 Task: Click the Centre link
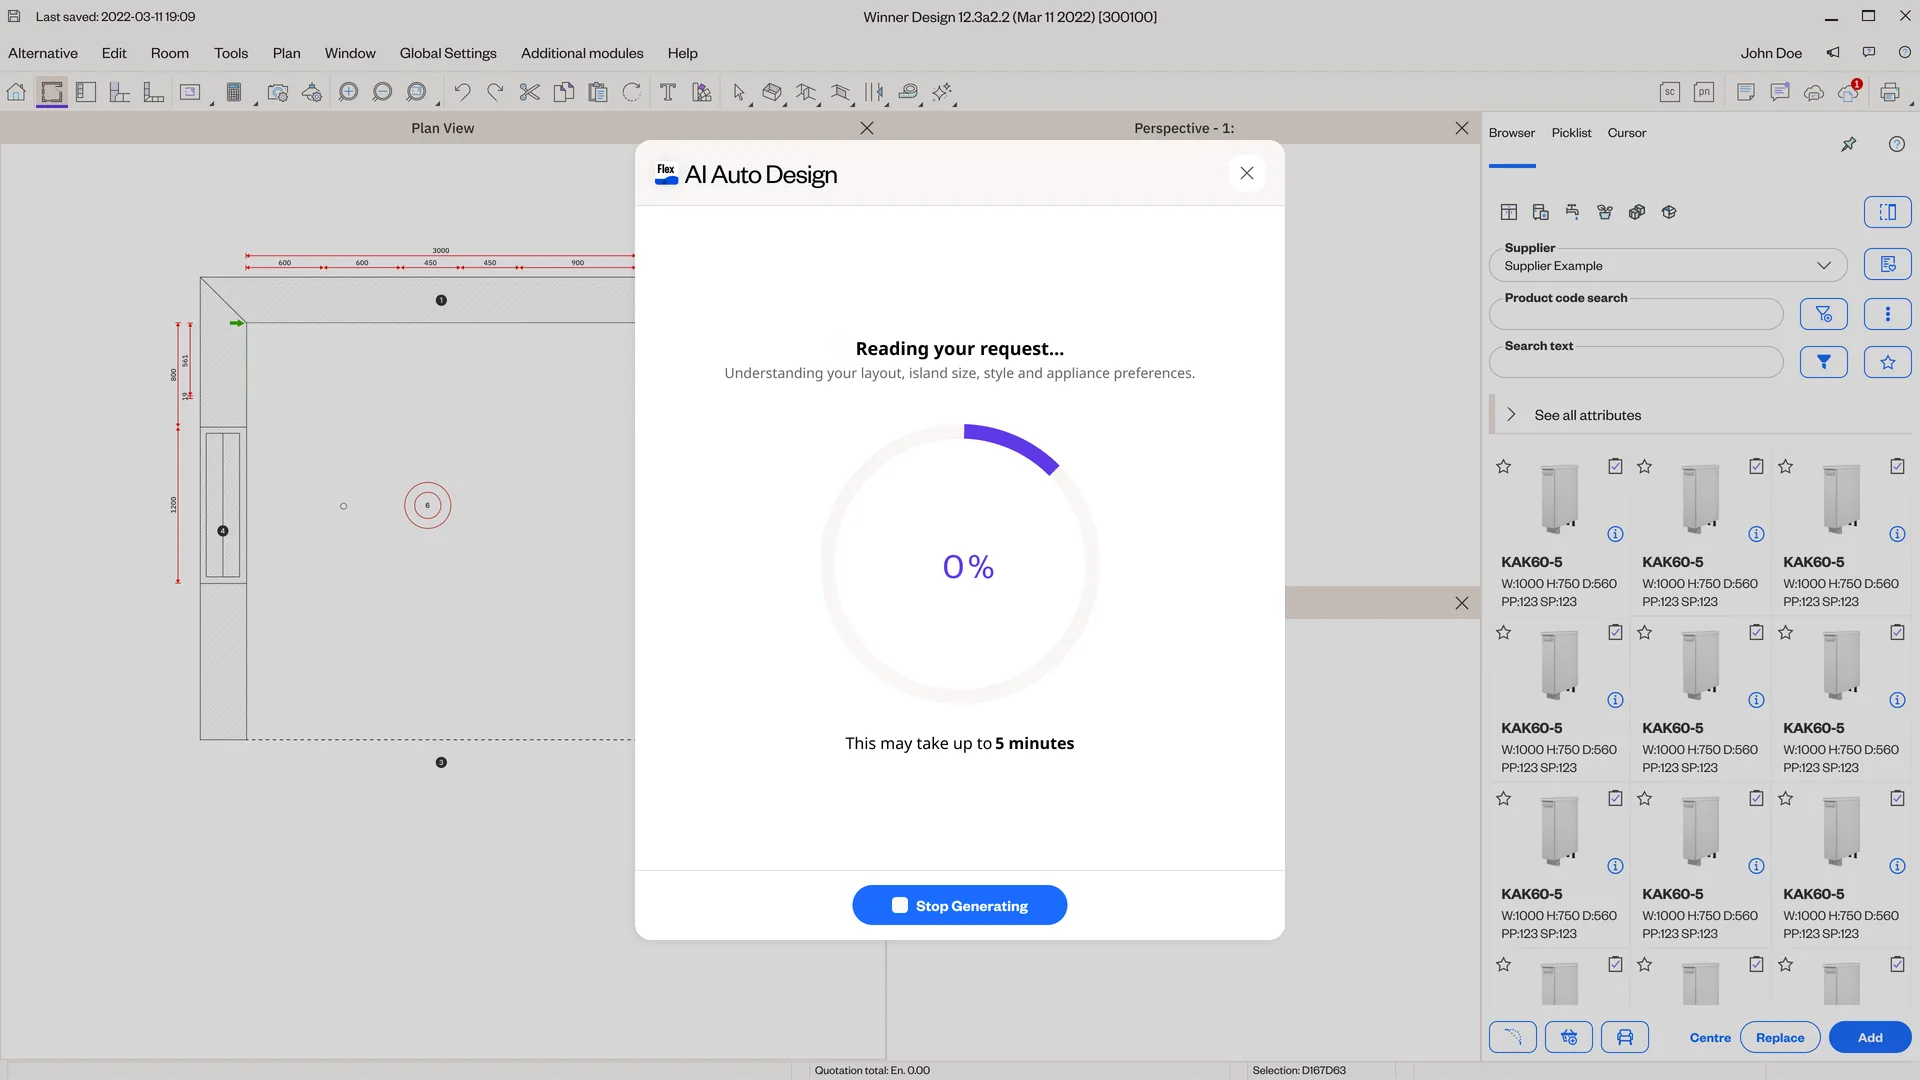tap(1710, 1037)
